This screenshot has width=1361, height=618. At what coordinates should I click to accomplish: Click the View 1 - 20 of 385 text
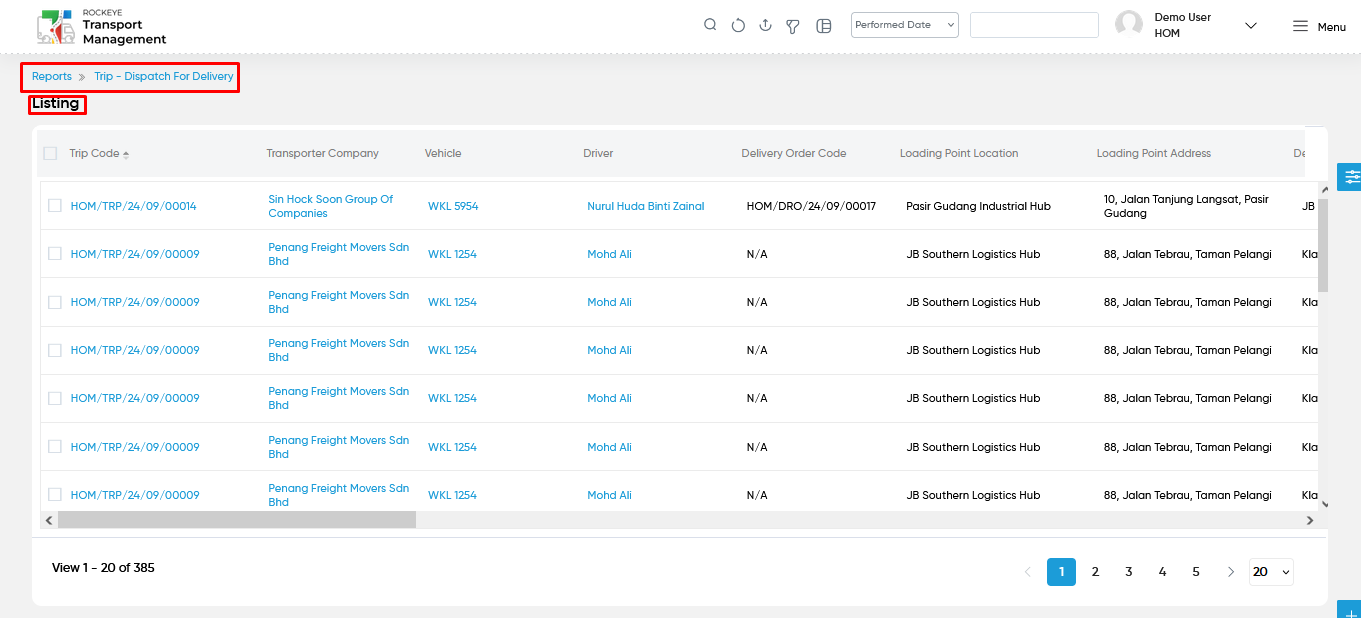point(103,568)
